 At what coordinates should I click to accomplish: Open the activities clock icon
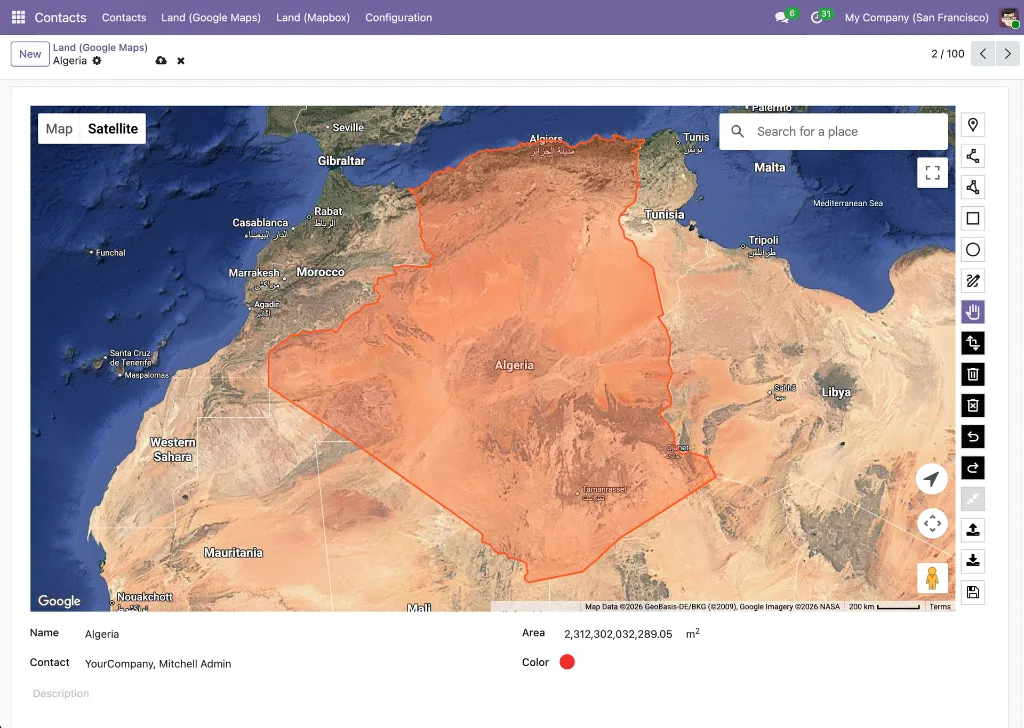coord(816,18)
